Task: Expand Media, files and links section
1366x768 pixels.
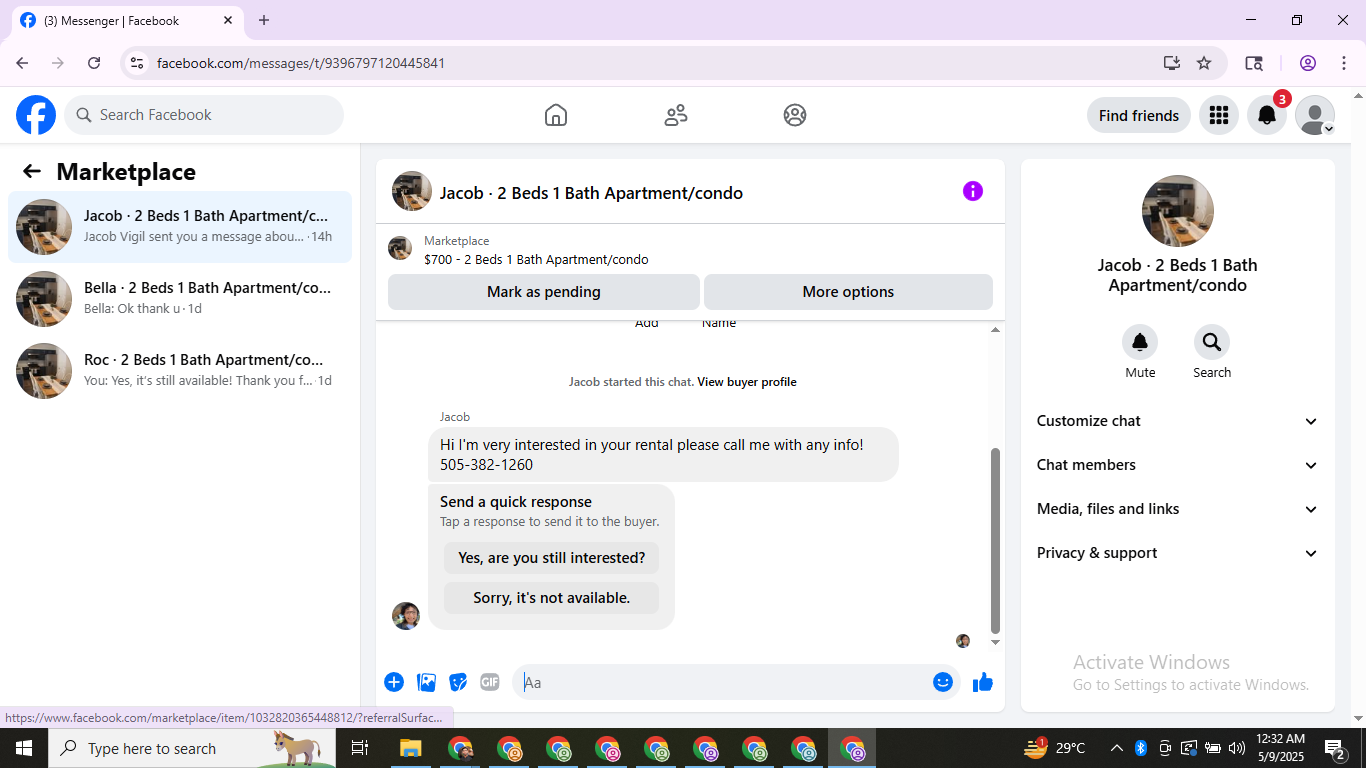Action: (1178, 509)
